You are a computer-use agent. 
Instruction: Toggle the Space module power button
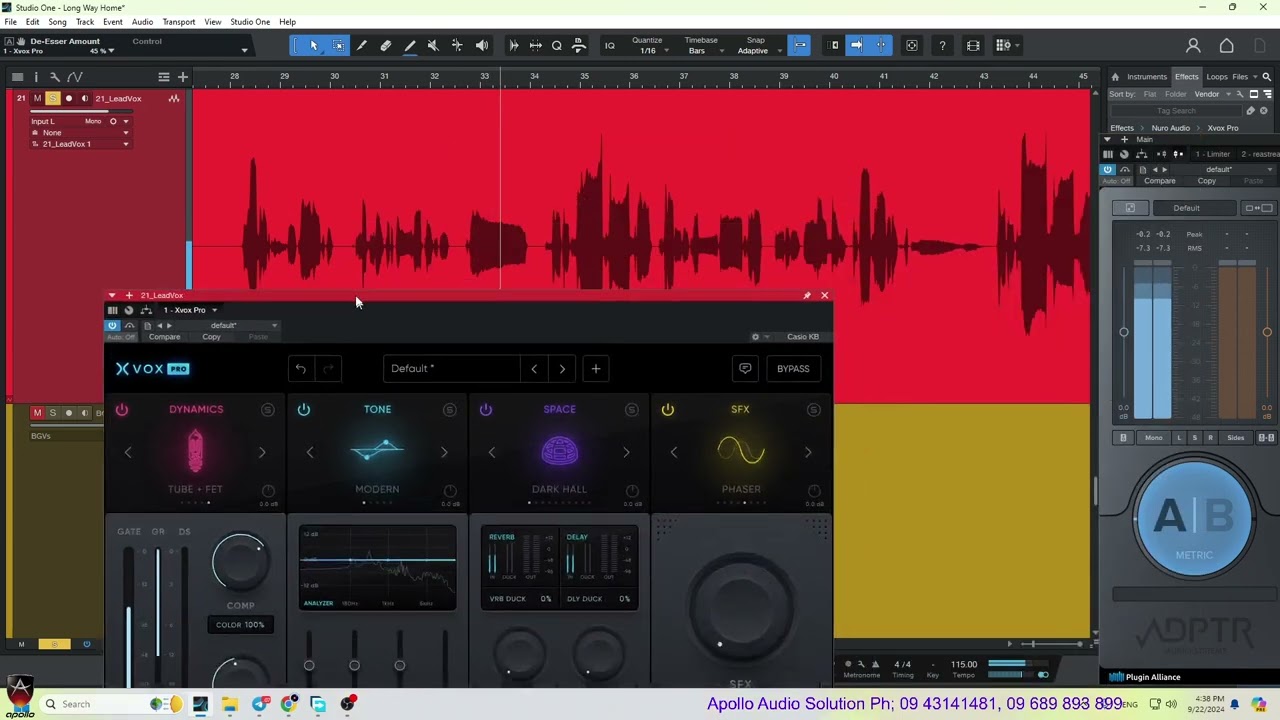tap(486, 410)
